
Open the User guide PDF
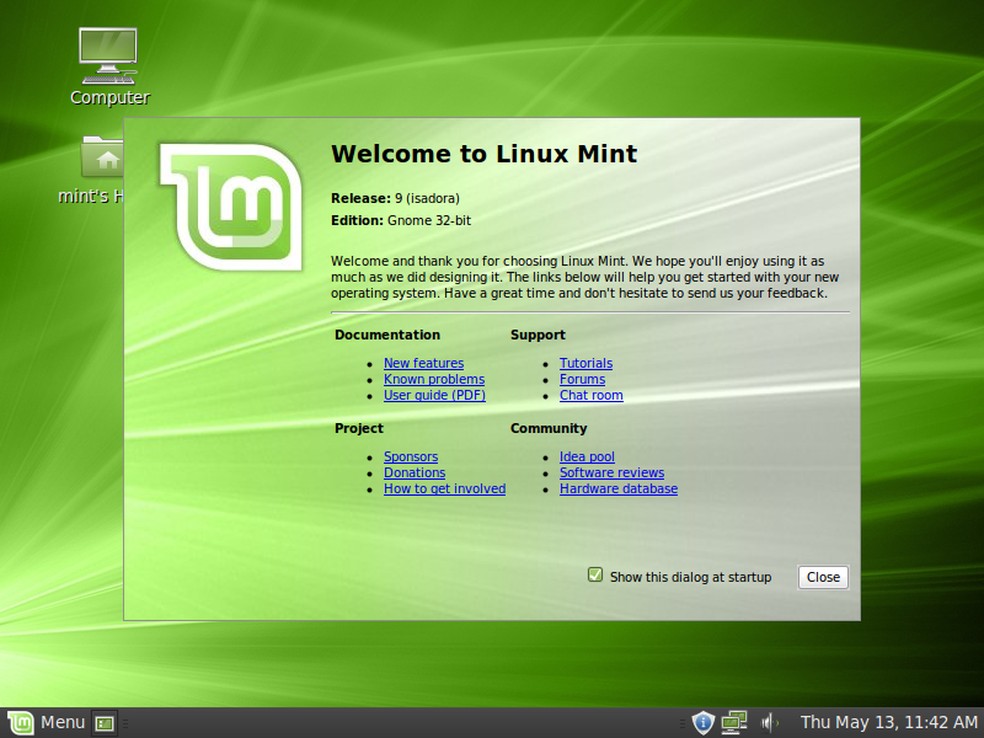(x=434, y=395)
